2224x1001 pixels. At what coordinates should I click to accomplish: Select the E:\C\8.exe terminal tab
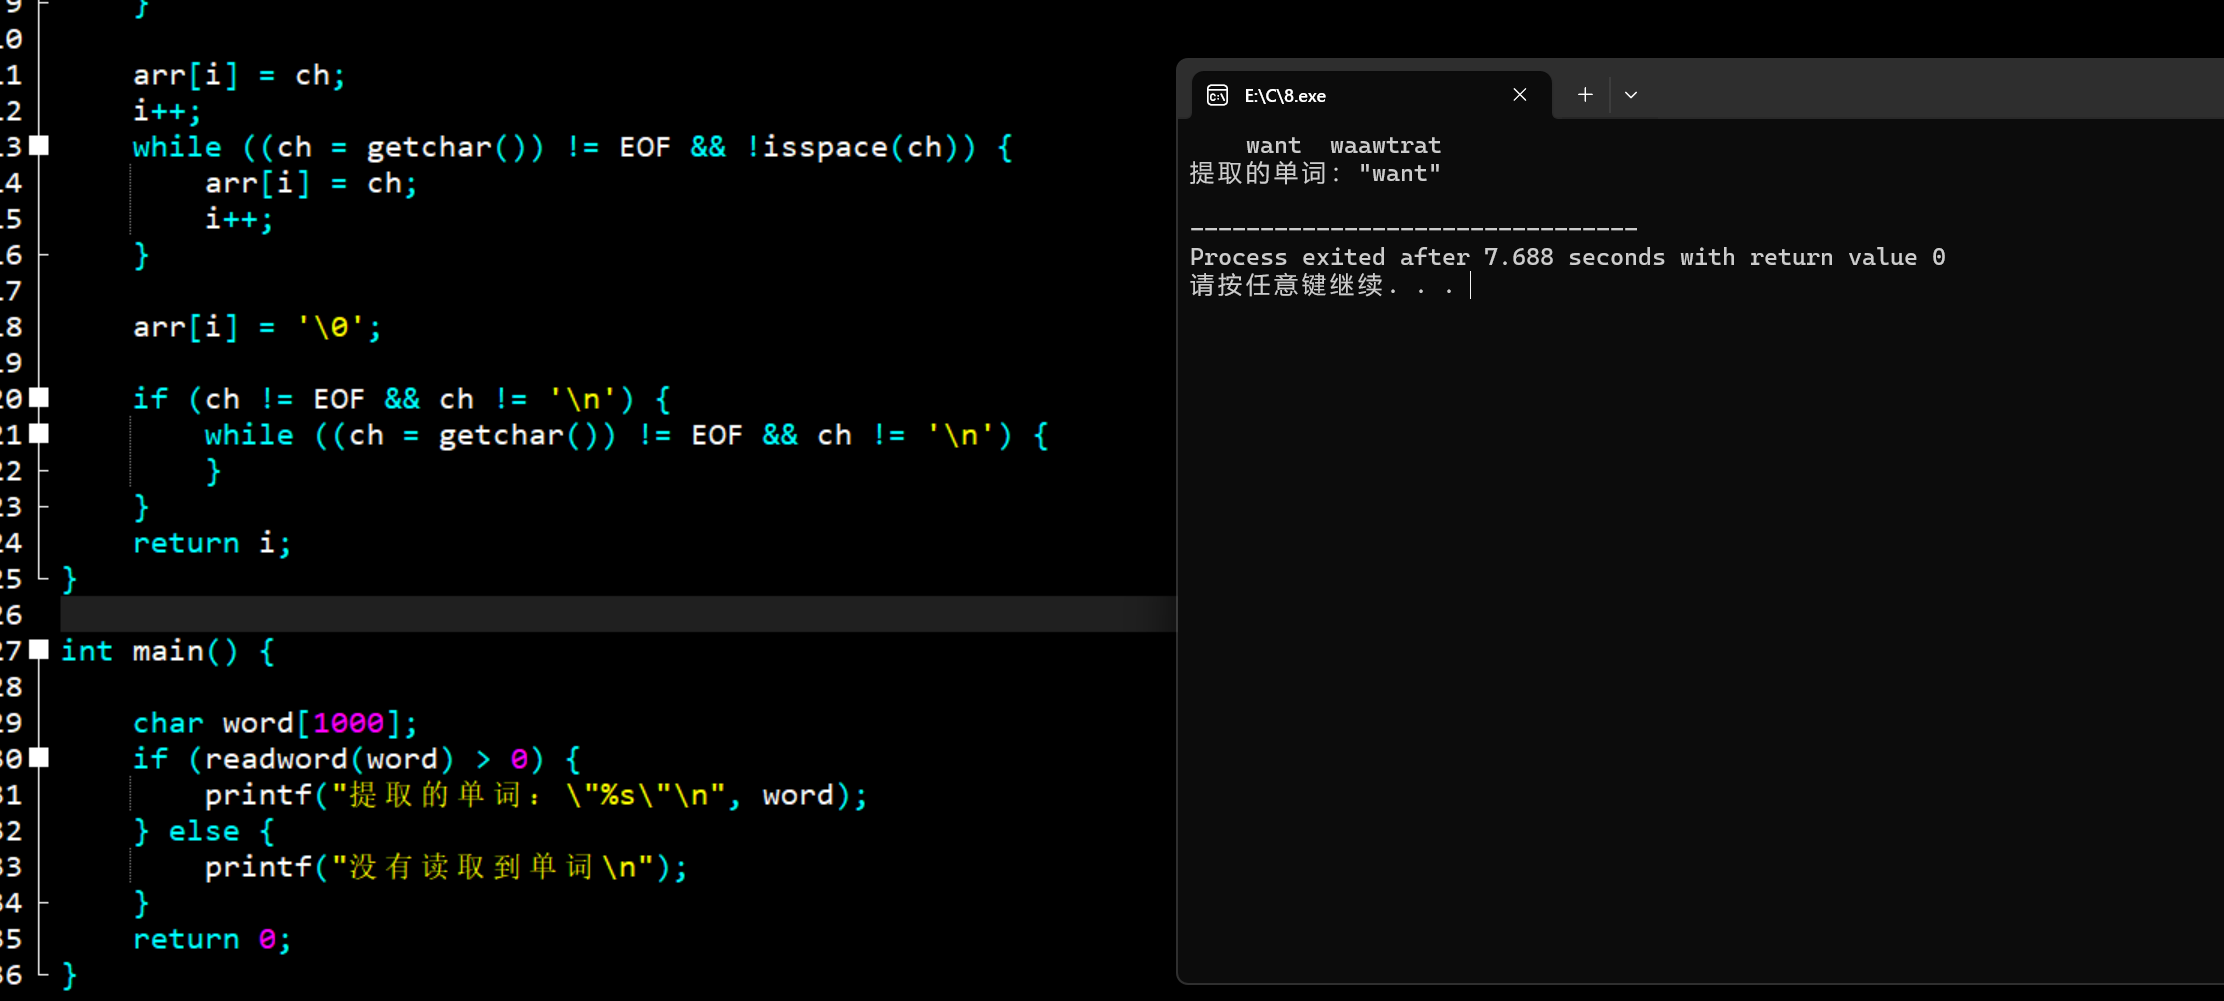coord(1372,95)
